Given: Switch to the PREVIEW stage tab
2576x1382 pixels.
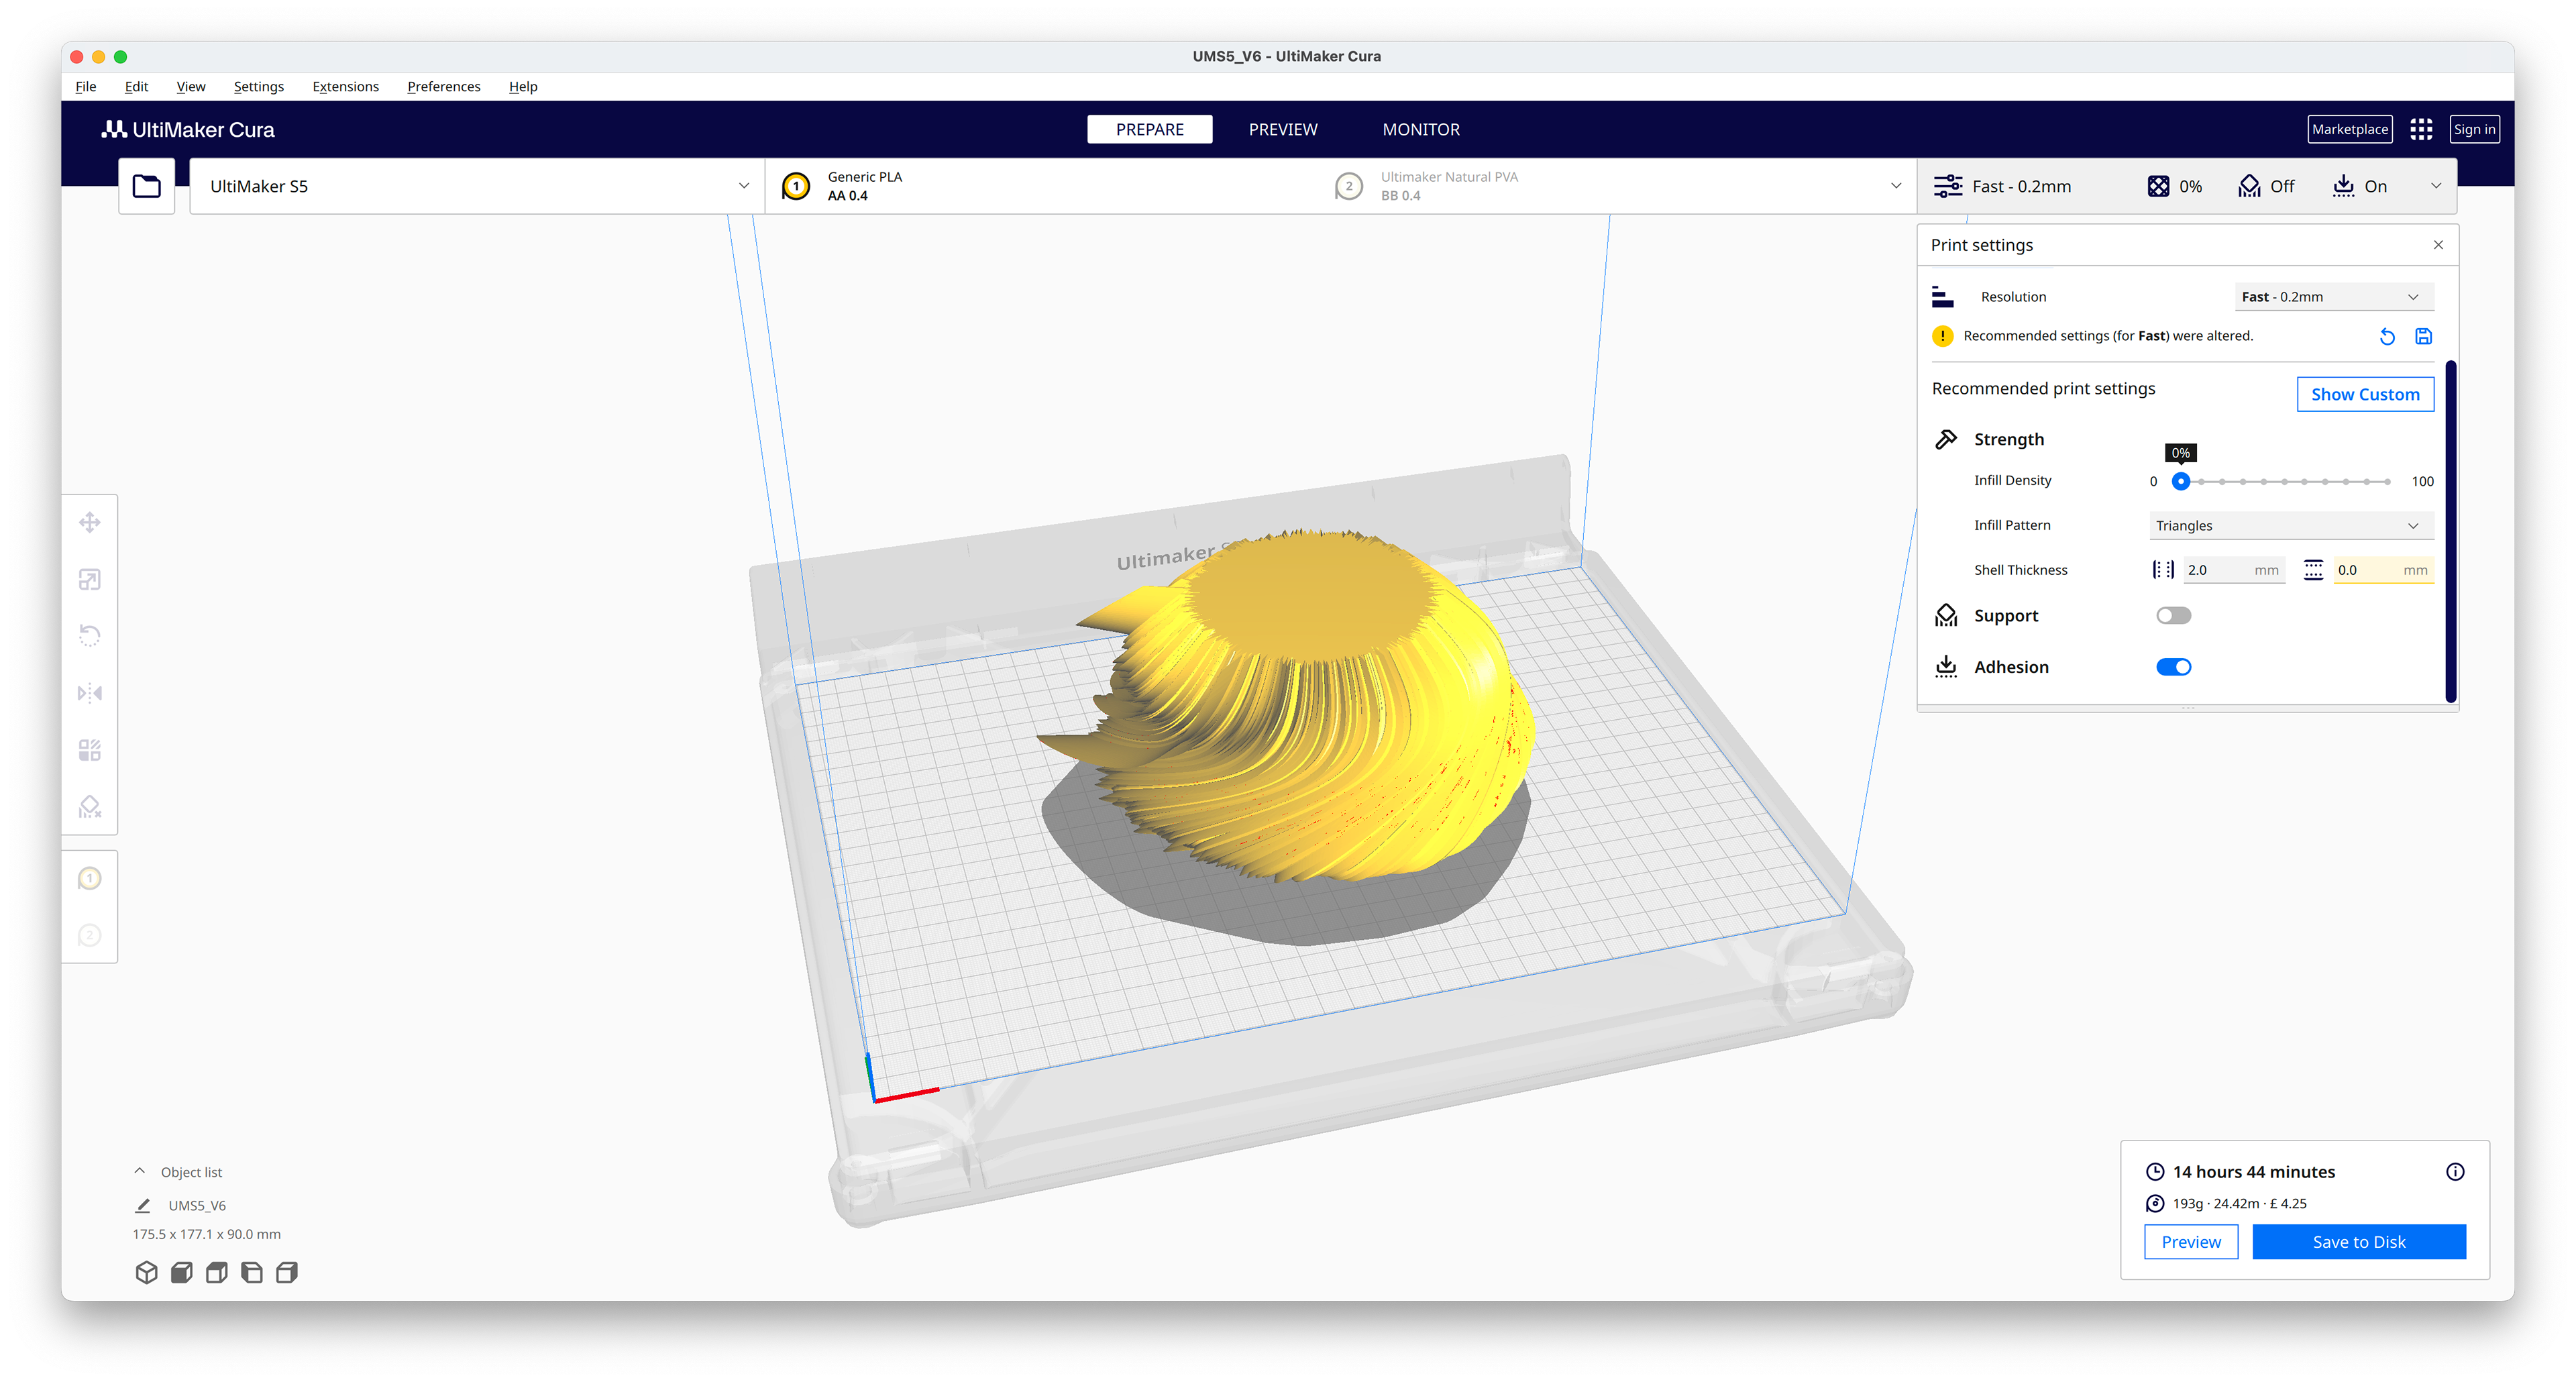Looking at the screenshot, I should pyautogui.click(x=1283, y=130).
